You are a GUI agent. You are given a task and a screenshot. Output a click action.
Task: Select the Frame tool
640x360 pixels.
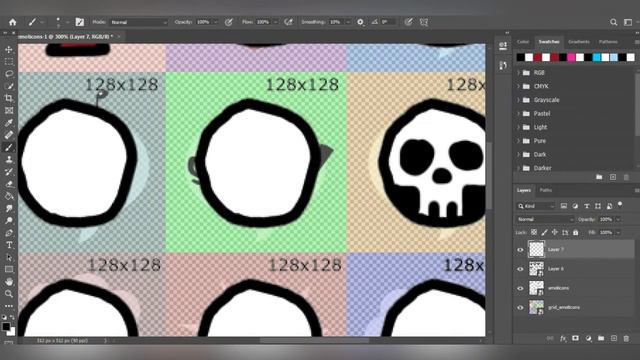[9, 111]
